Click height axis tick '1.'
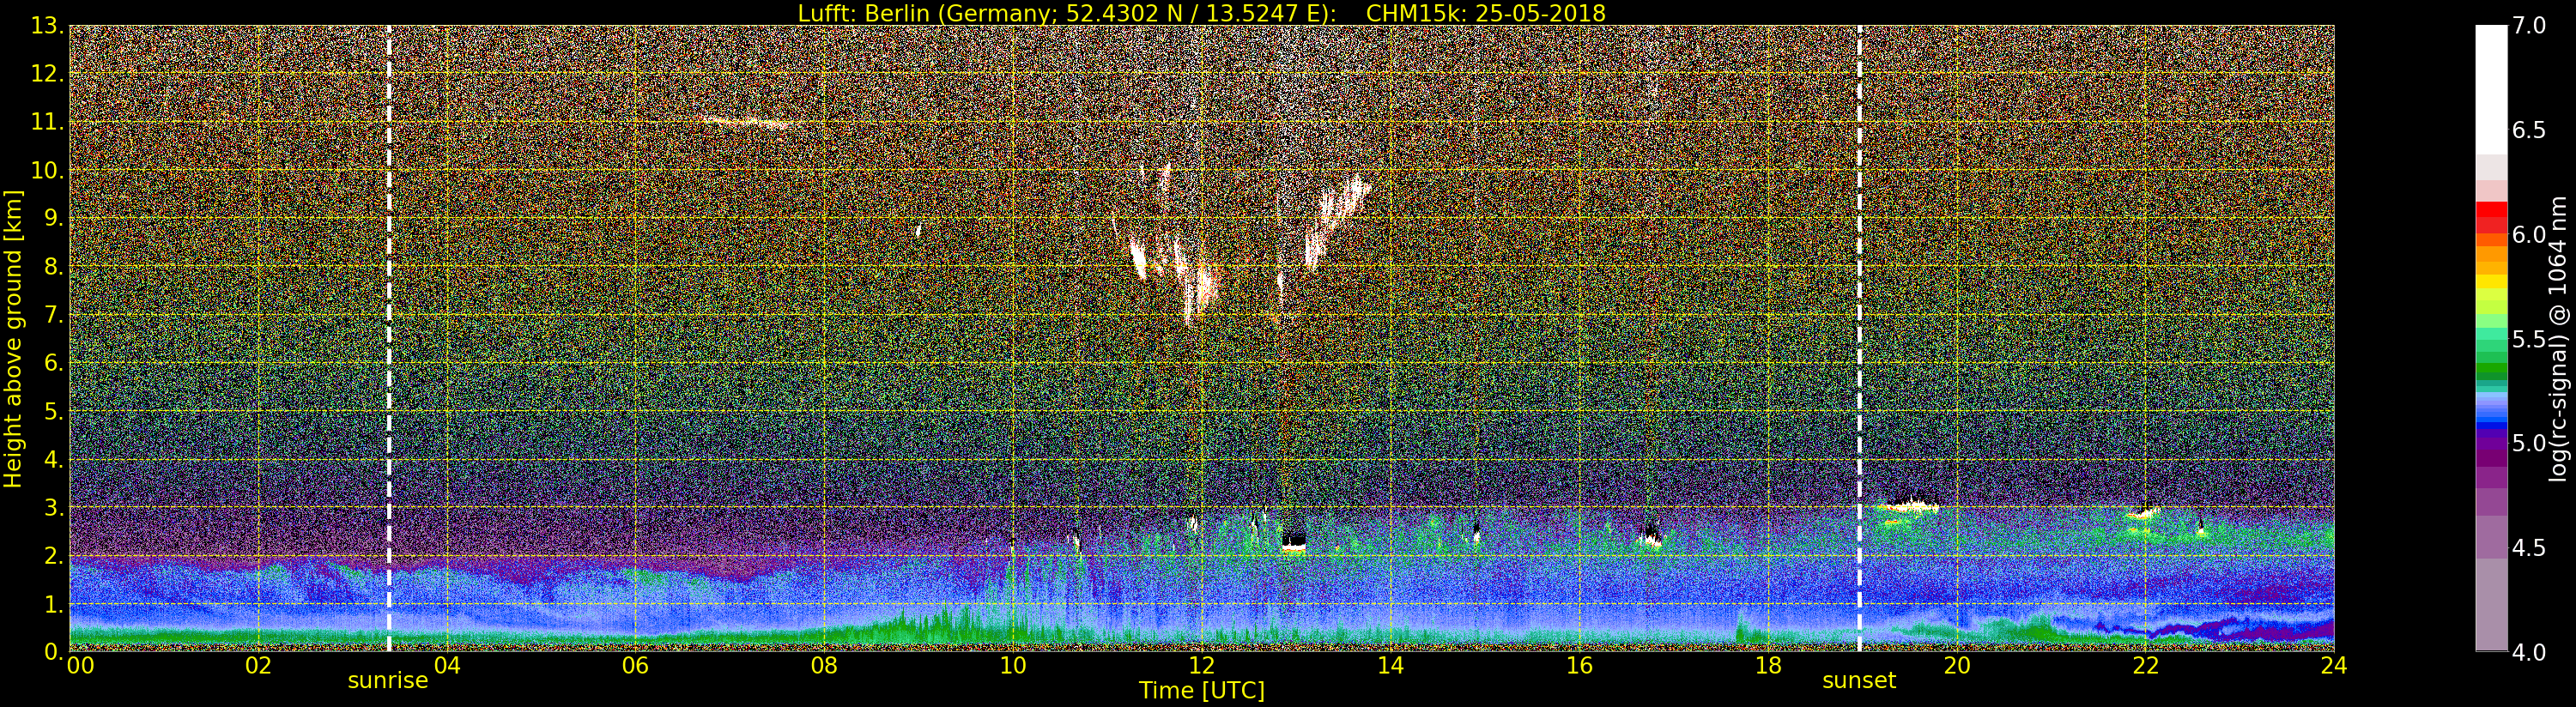Viewport: 2576px width, 707px height. coord(53,604)
